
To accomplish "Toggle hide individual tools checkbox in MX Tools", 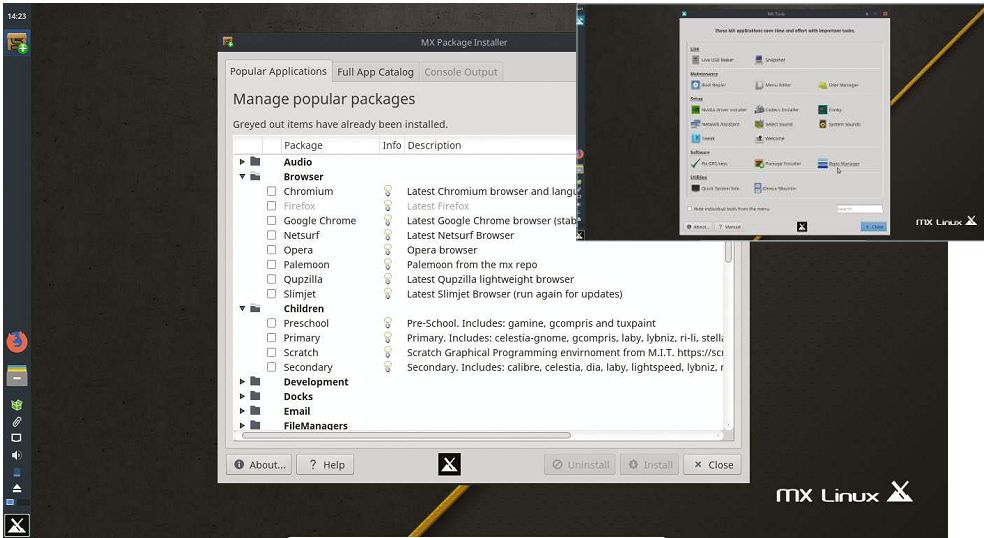I will [x=690, y=208].
